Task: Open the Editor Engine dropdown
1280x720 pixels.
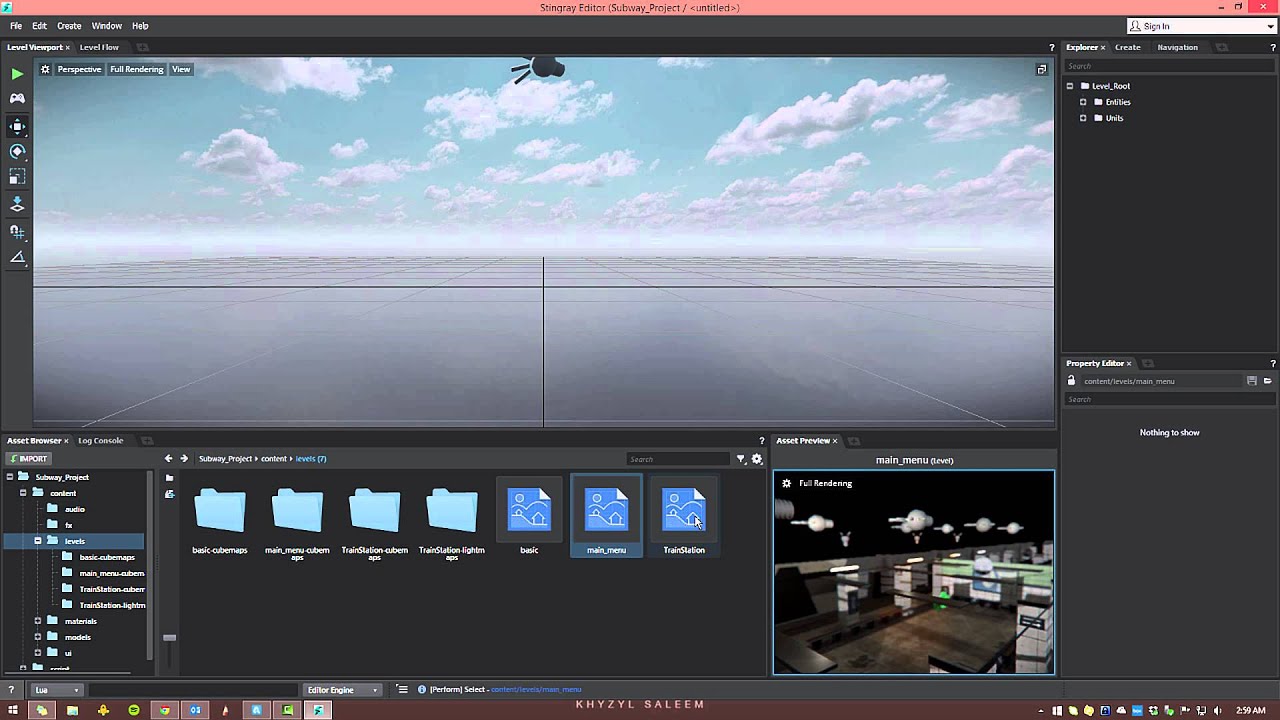Action: (342, 689)
